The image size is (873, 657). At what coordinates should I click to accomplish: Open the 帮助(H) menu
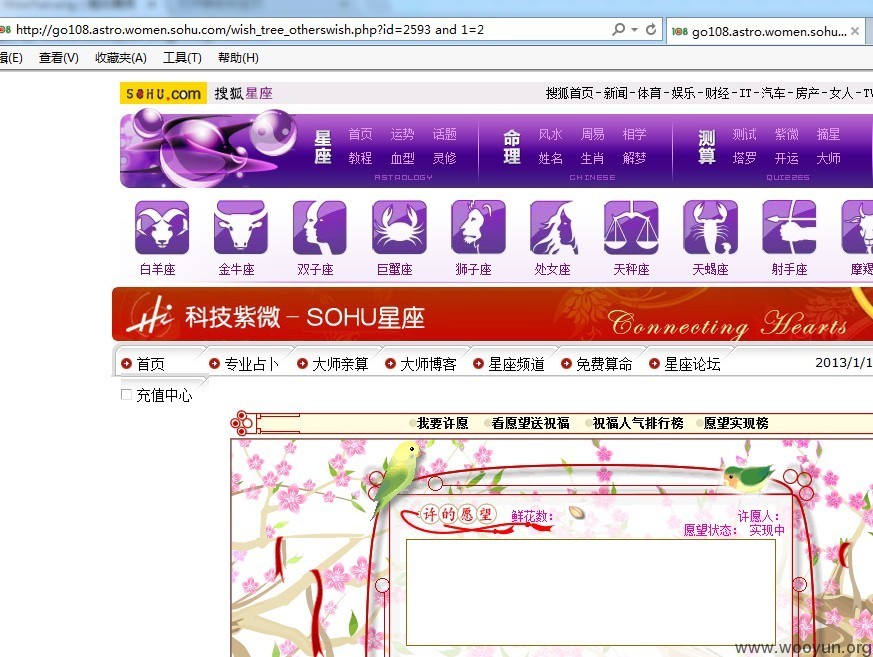[238, 58]
